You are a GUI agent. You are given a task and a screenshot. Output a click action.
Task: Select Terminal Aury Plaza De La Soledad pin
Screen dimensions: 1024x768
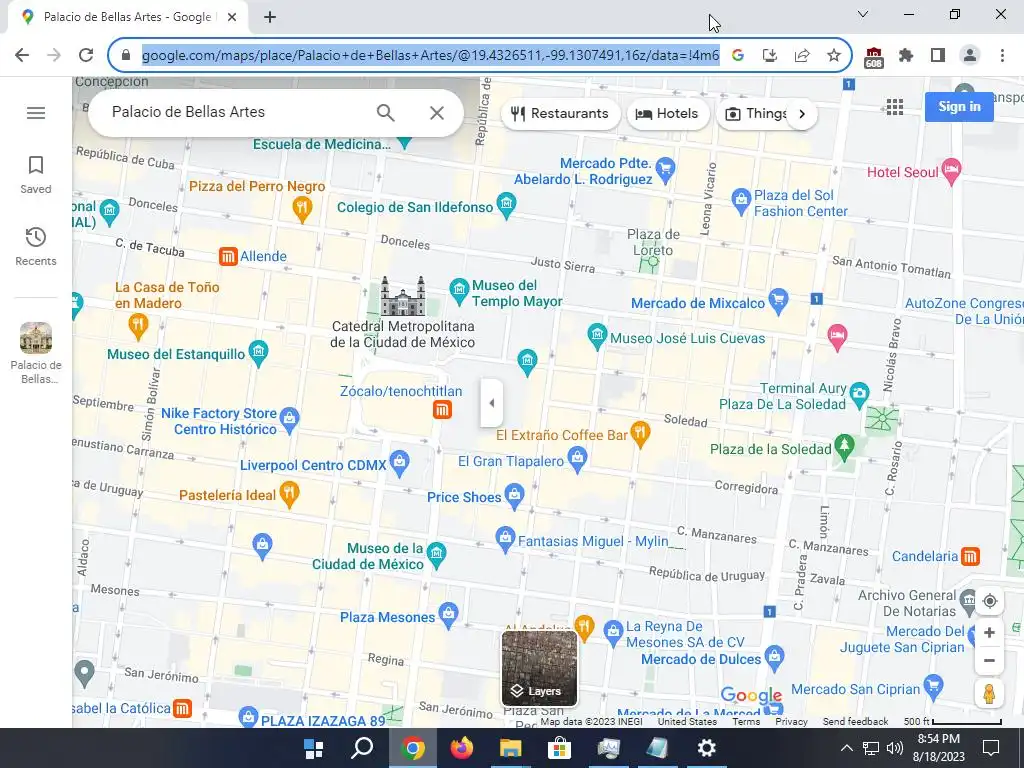tap(860, 394)
